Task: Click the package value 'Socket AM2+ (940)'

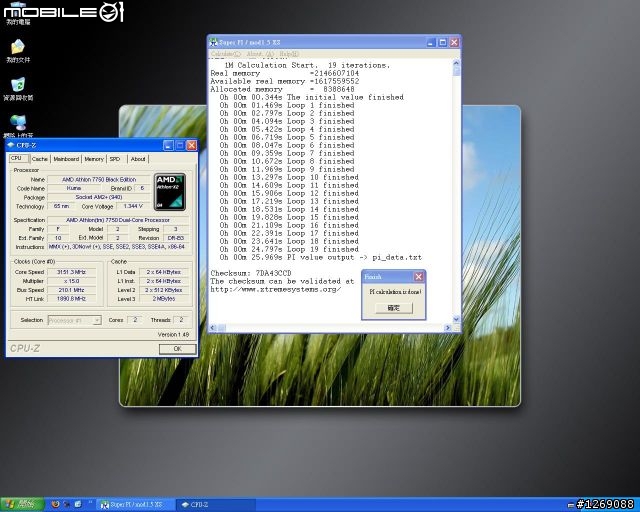Action: (99, 197)
